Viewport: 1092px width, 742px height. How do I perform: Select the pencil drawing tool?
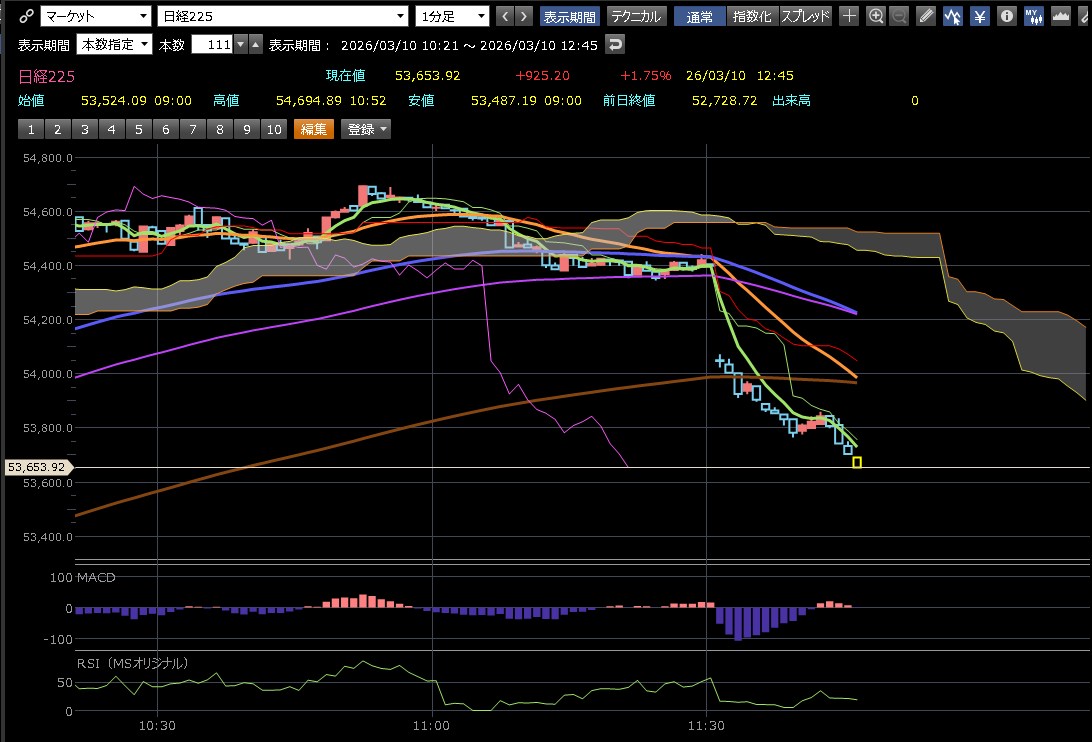tap(926, 16)
